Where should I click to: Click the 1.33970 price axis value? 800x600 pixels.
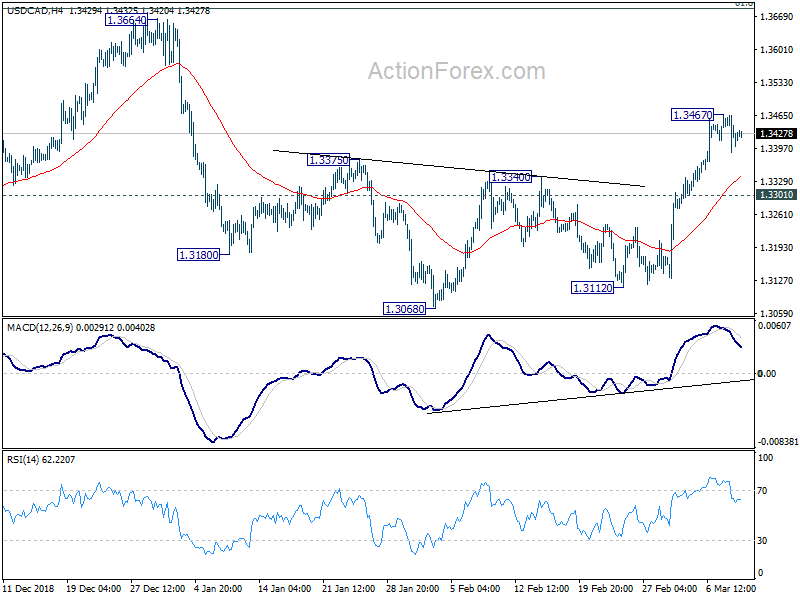[x=777, y=148]
